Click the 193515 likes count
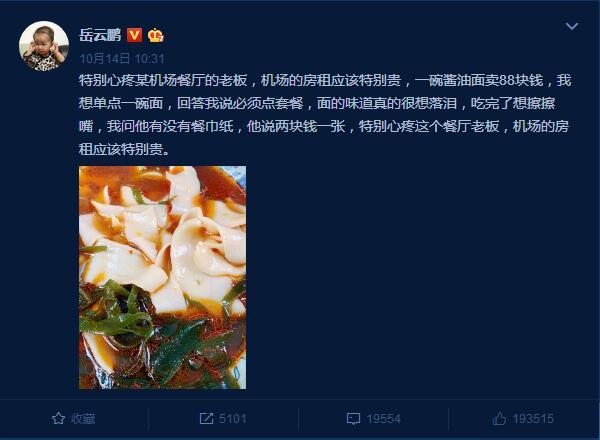The width and height of the screenshot is (600, 440). [533, 419]
